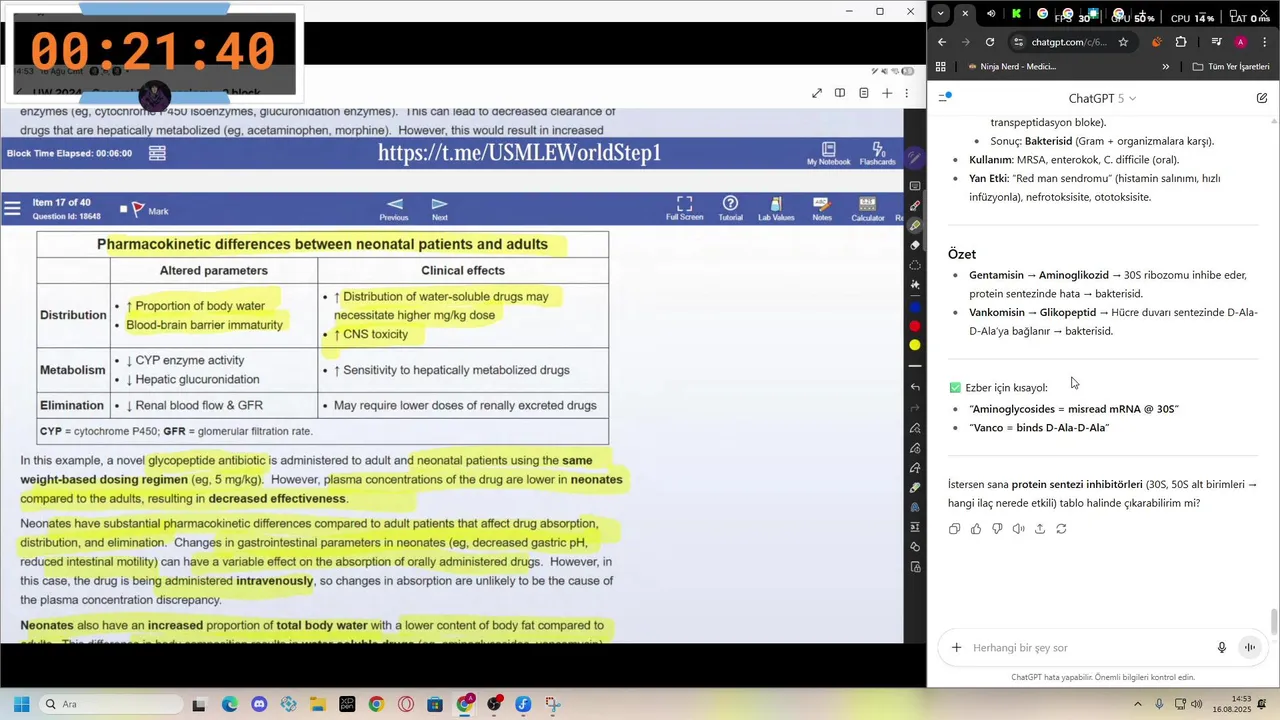Open Full Screen mode in UWorld
1280x720 pixels.
pyautogui.click(x=685, y=209)
